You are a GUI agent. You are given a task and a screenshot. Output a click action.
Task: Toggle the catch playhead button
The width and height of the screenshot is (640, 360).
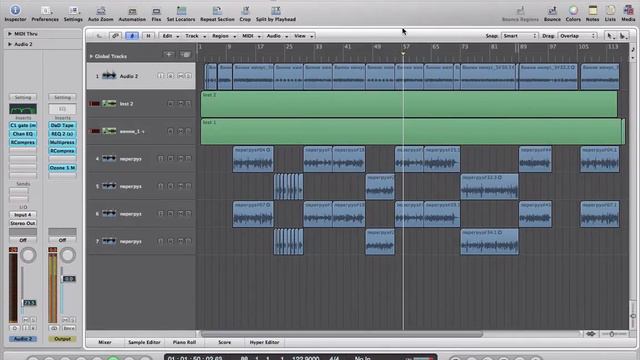132,36
